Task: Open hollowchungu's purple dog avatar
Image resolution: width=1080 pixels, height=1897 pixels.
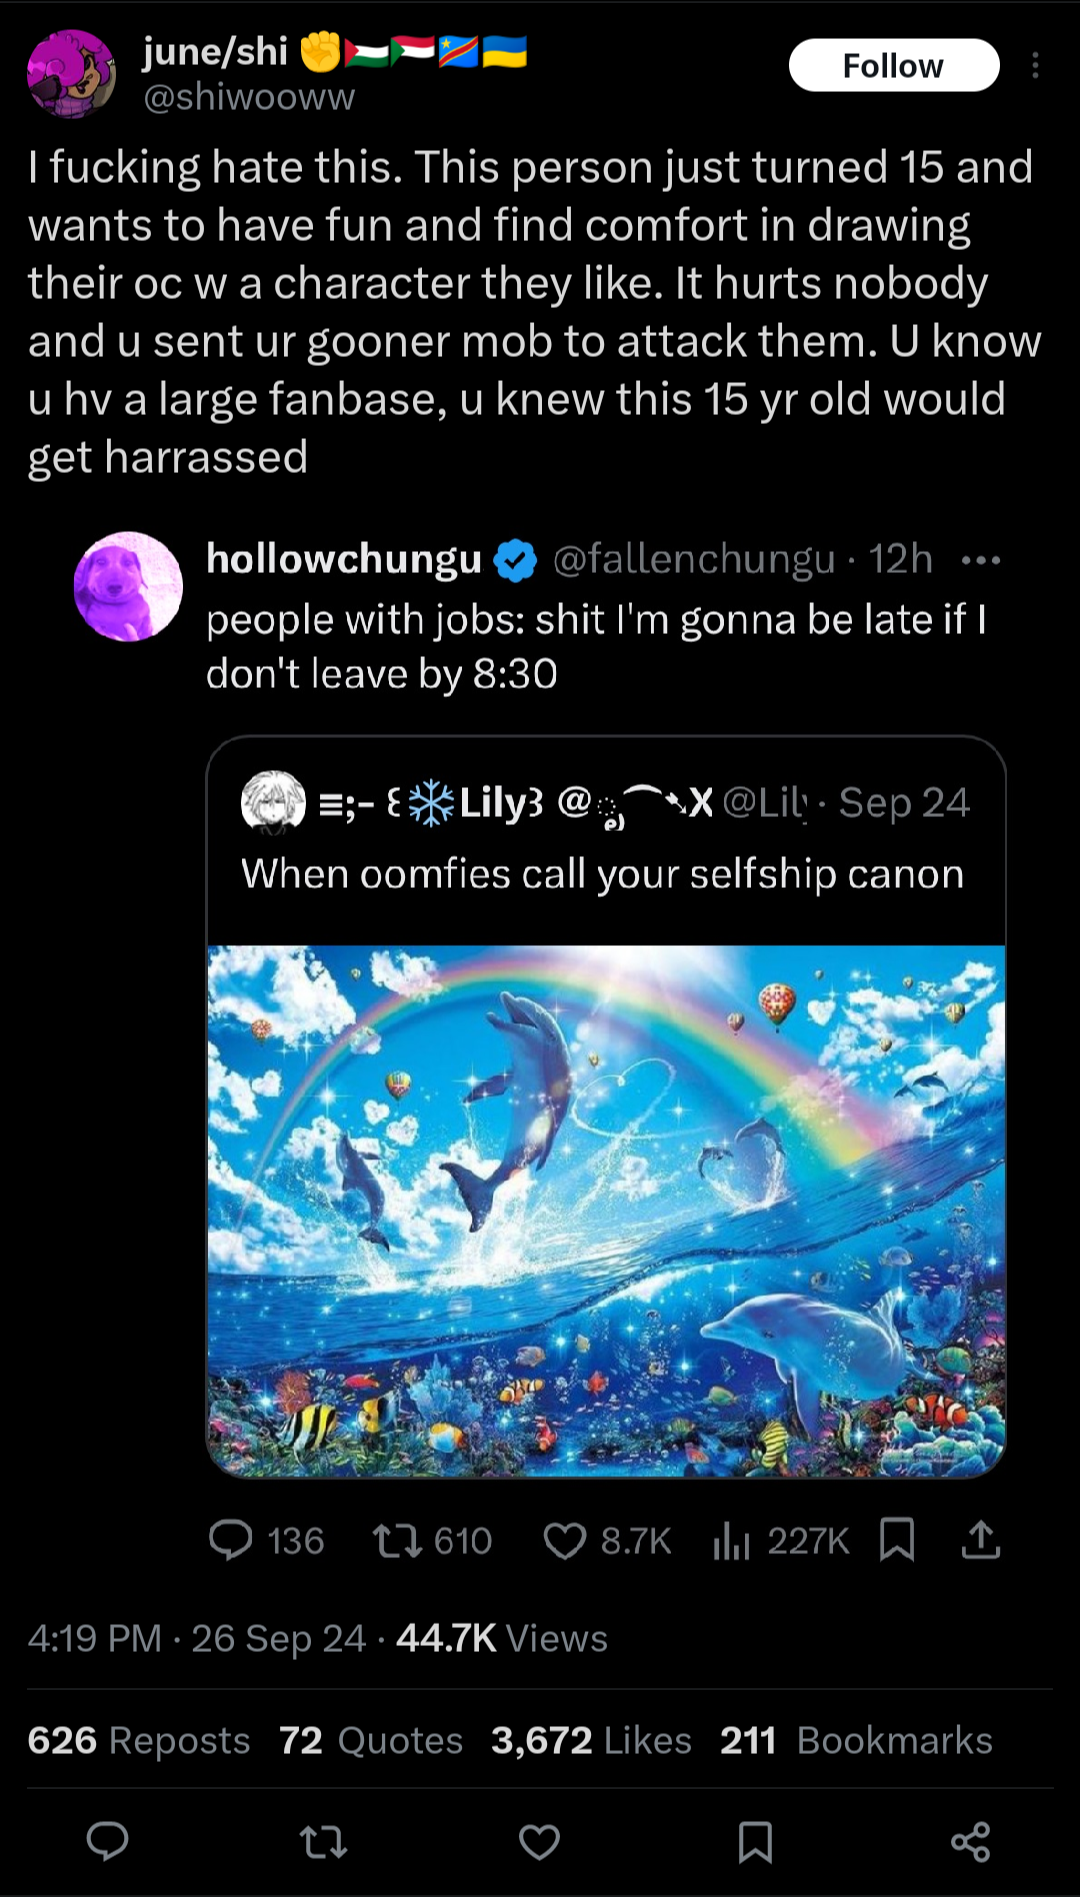Action: 128,586
